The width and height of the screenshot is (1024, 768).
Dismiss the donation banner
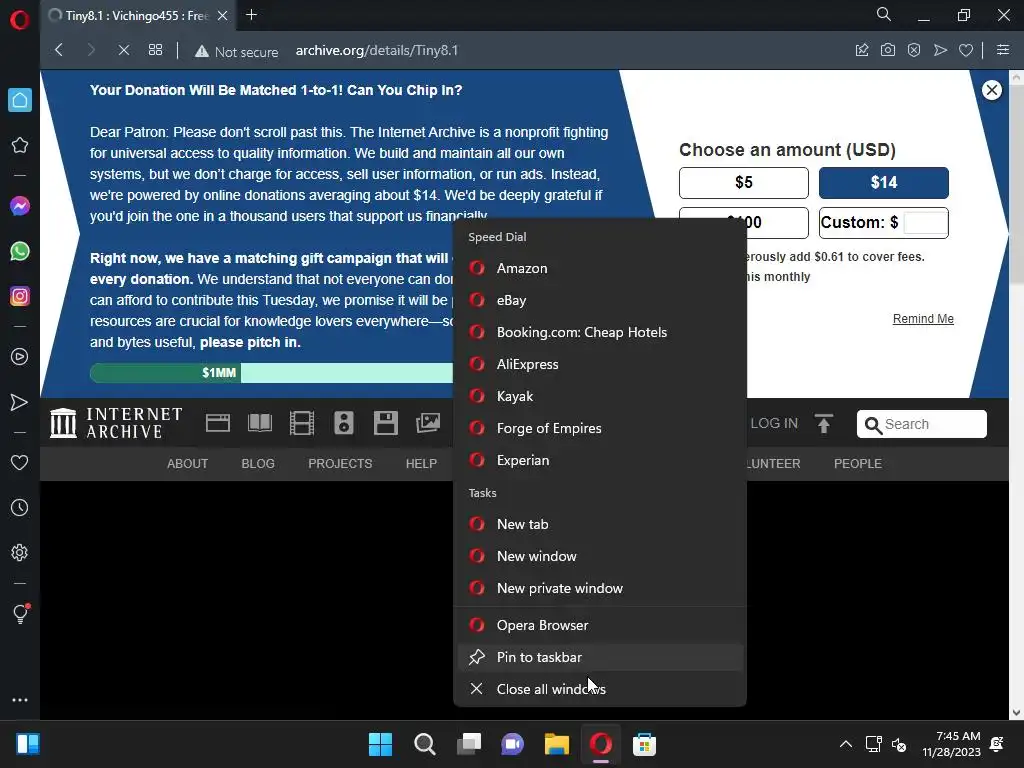pos(991,90)
